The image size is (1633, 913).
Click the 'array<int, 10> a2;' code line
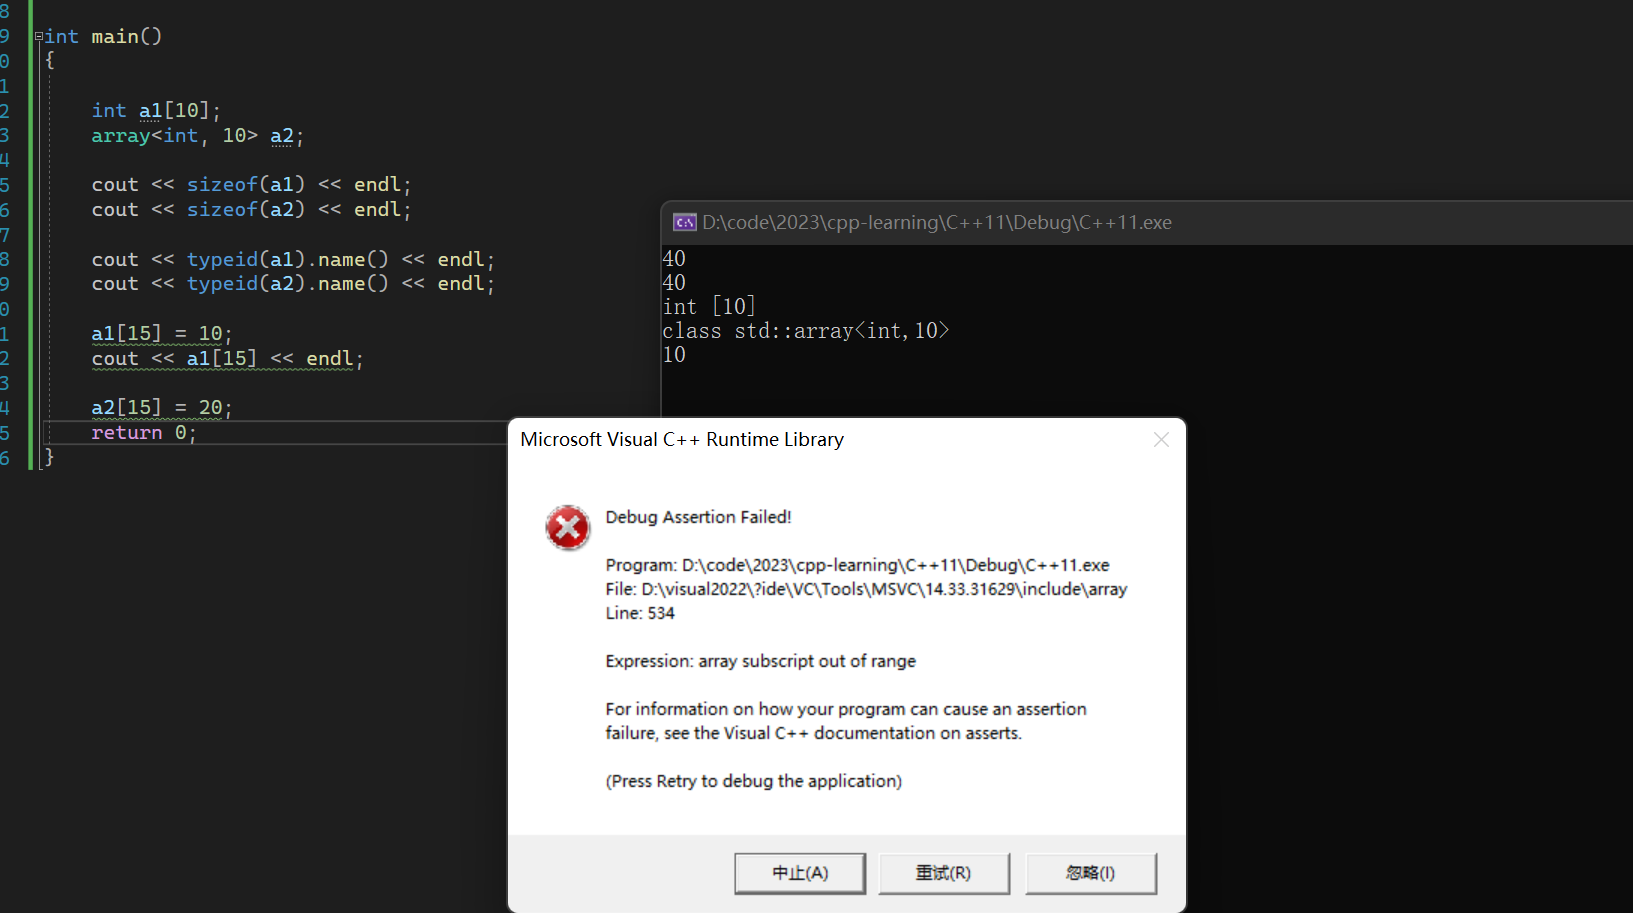pyautogui.click(x=197, y=136)
